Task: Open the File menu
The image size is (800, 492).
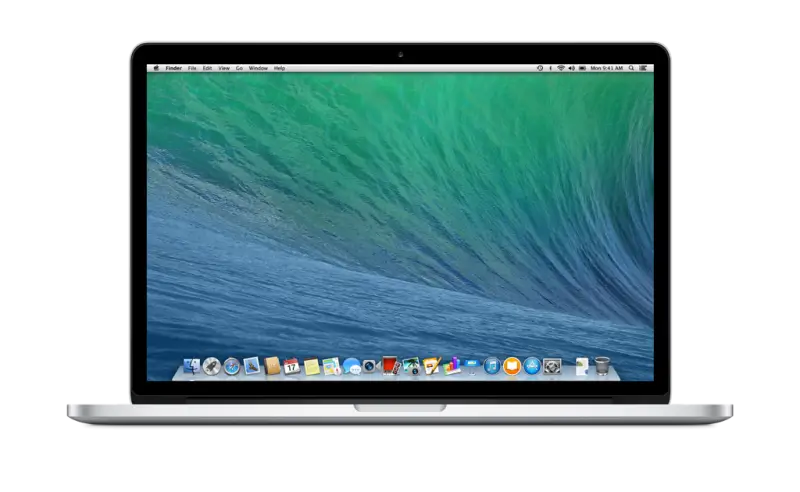Action: click(x=192, y=68)
